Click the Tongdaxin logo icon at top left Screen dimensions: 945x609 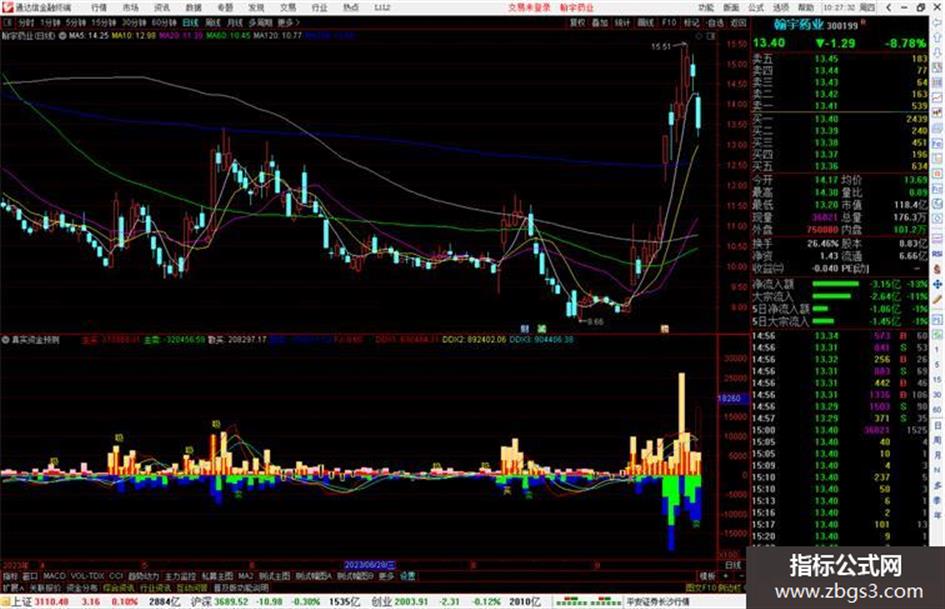coord(7,7)
